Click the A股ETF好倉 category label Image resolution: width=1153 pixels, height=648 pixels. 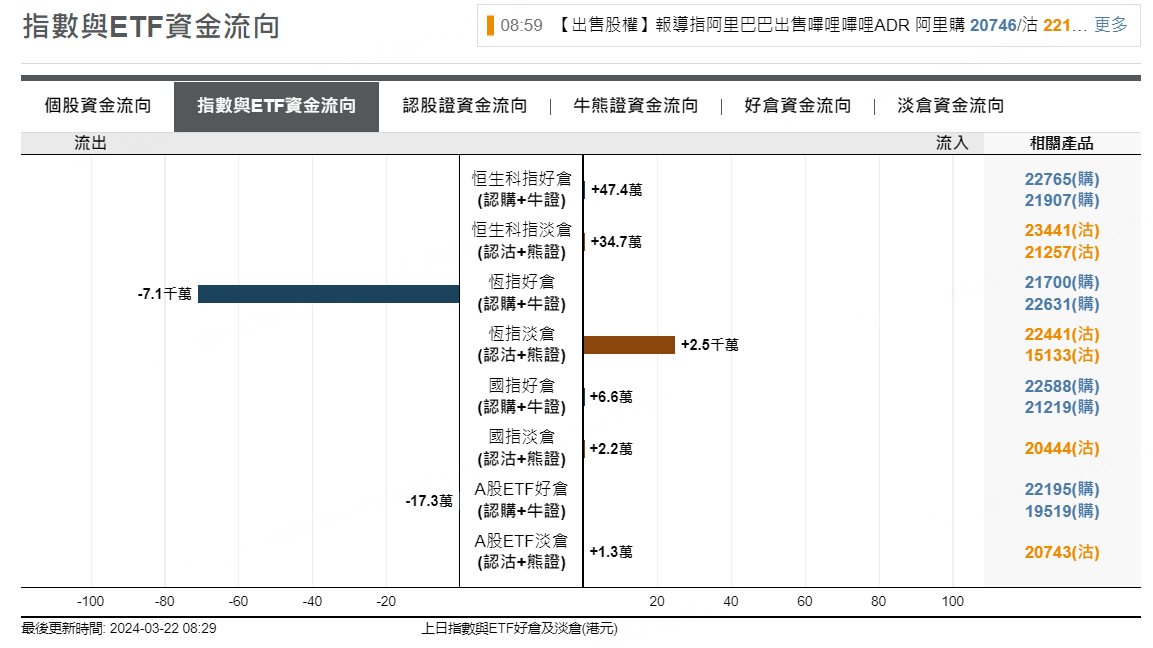pos(521,500)
